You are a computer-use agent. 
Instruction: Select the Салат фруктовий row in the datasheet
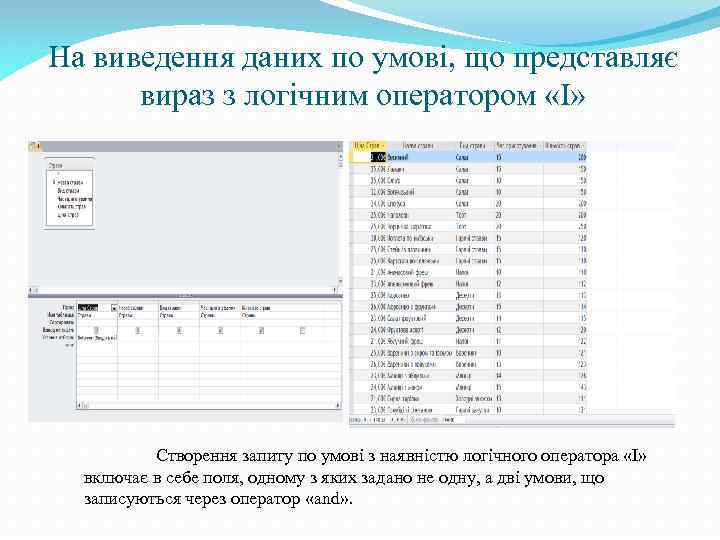pyautogui.click(x=468, y=318)
